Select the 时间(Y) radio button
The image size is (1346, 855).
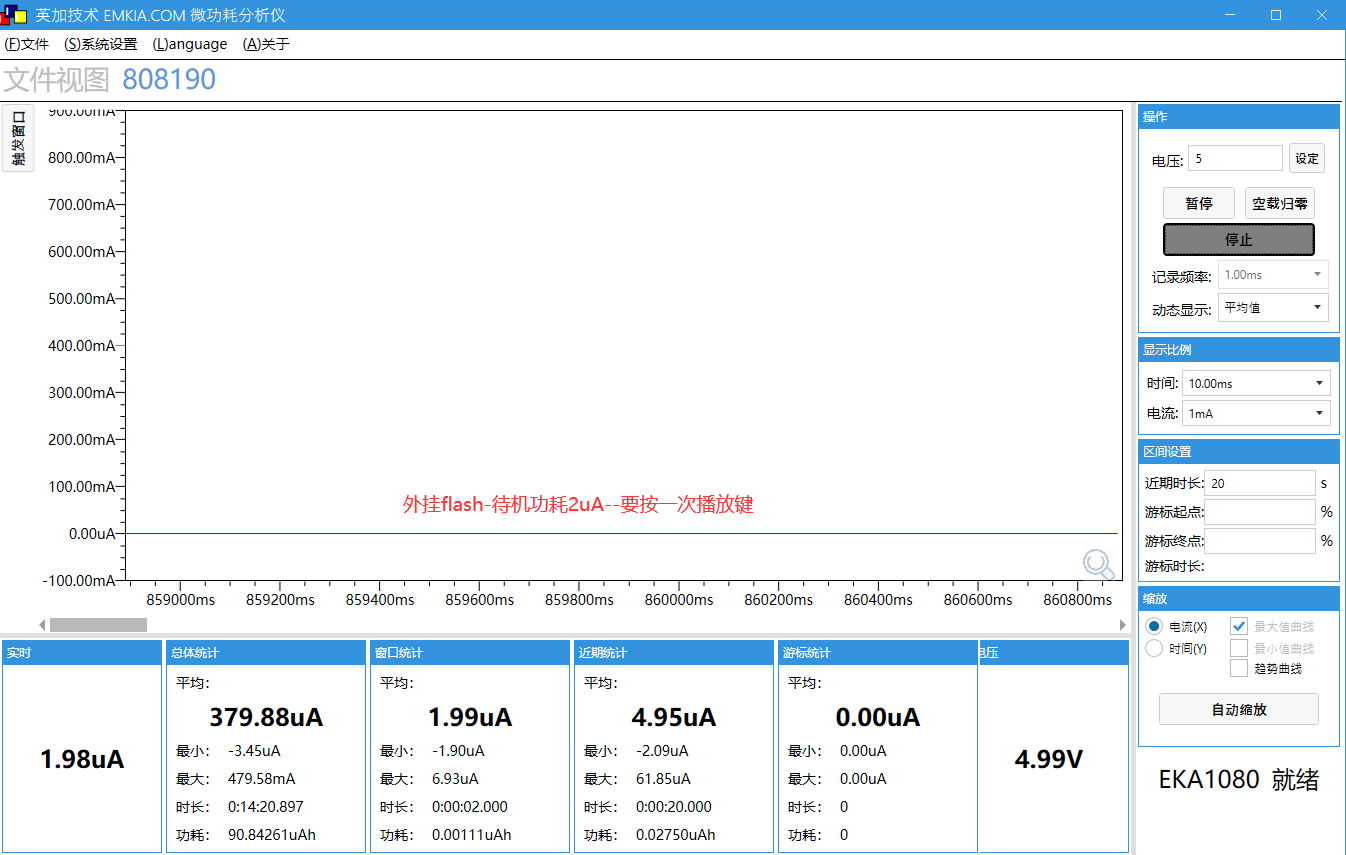[x=1154, y=648]
